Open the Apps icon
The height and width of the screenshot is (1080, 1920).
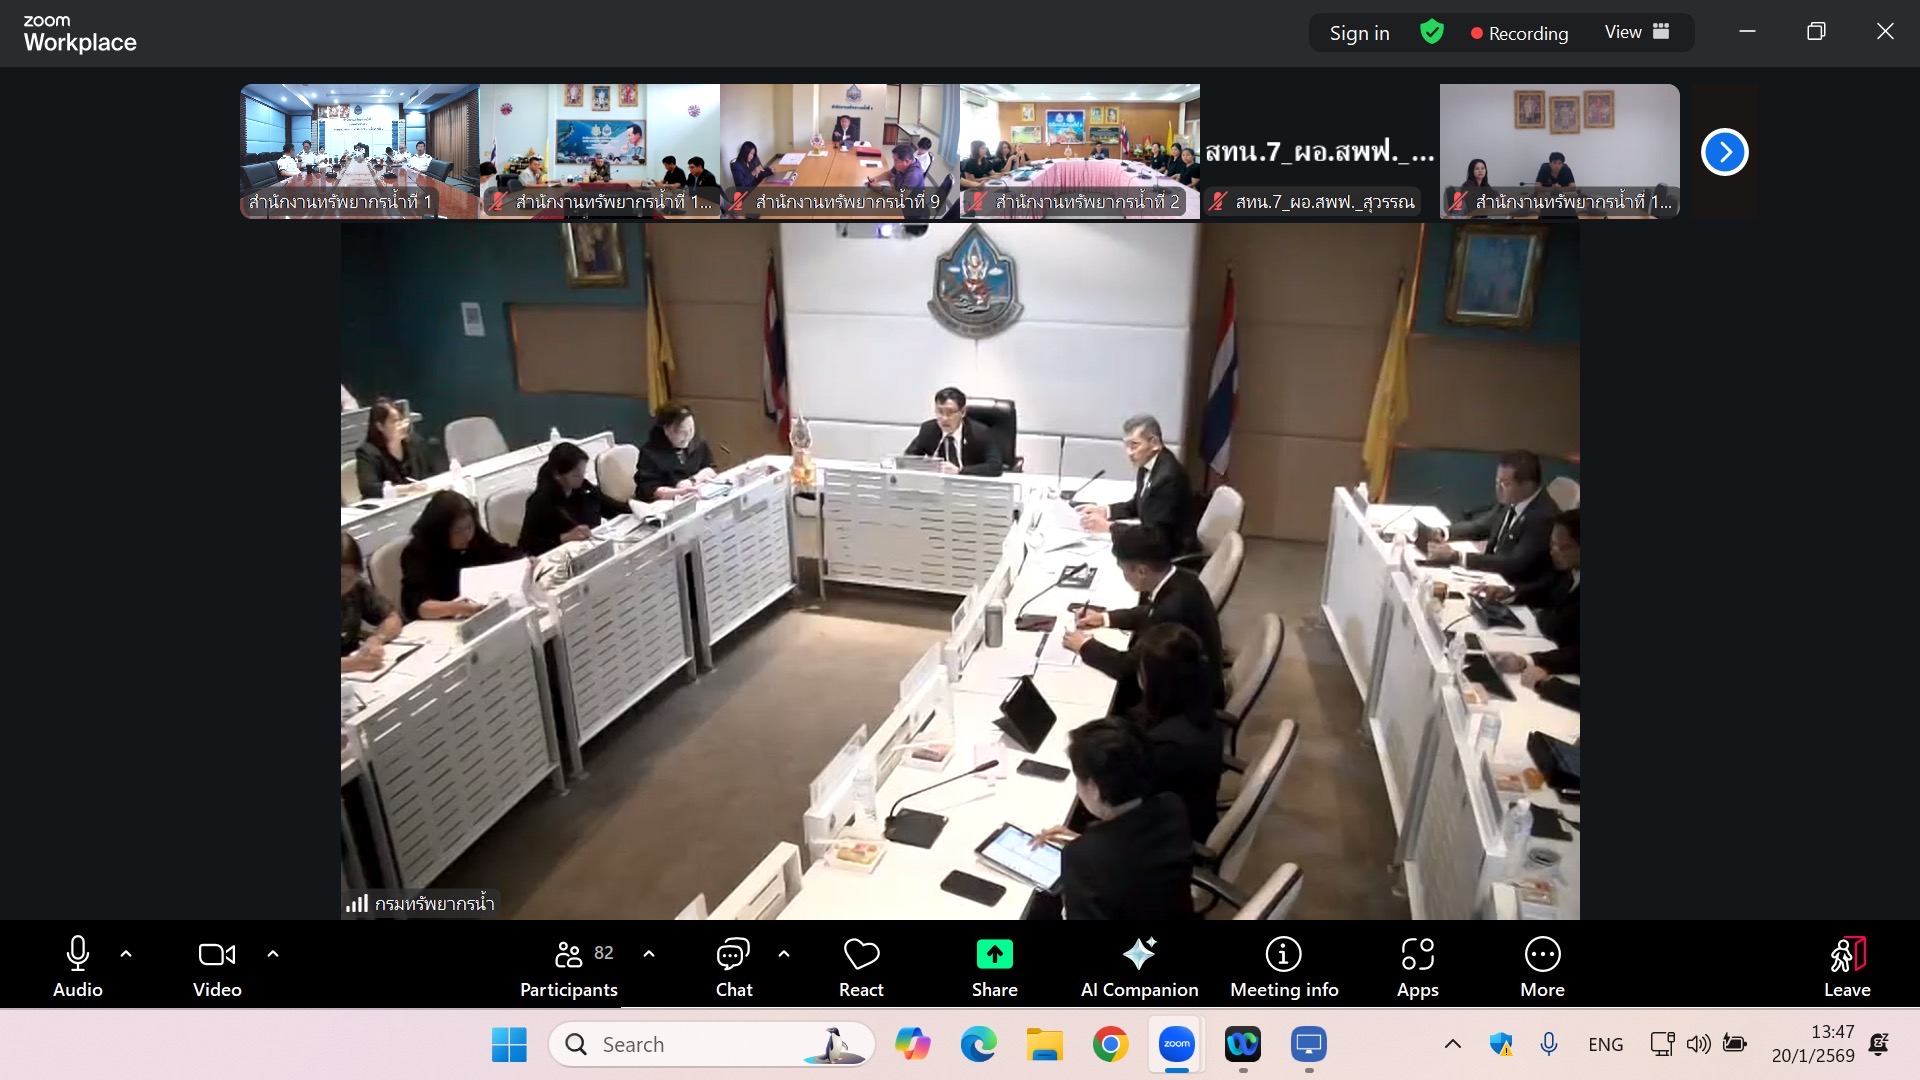click(1417, 955)
